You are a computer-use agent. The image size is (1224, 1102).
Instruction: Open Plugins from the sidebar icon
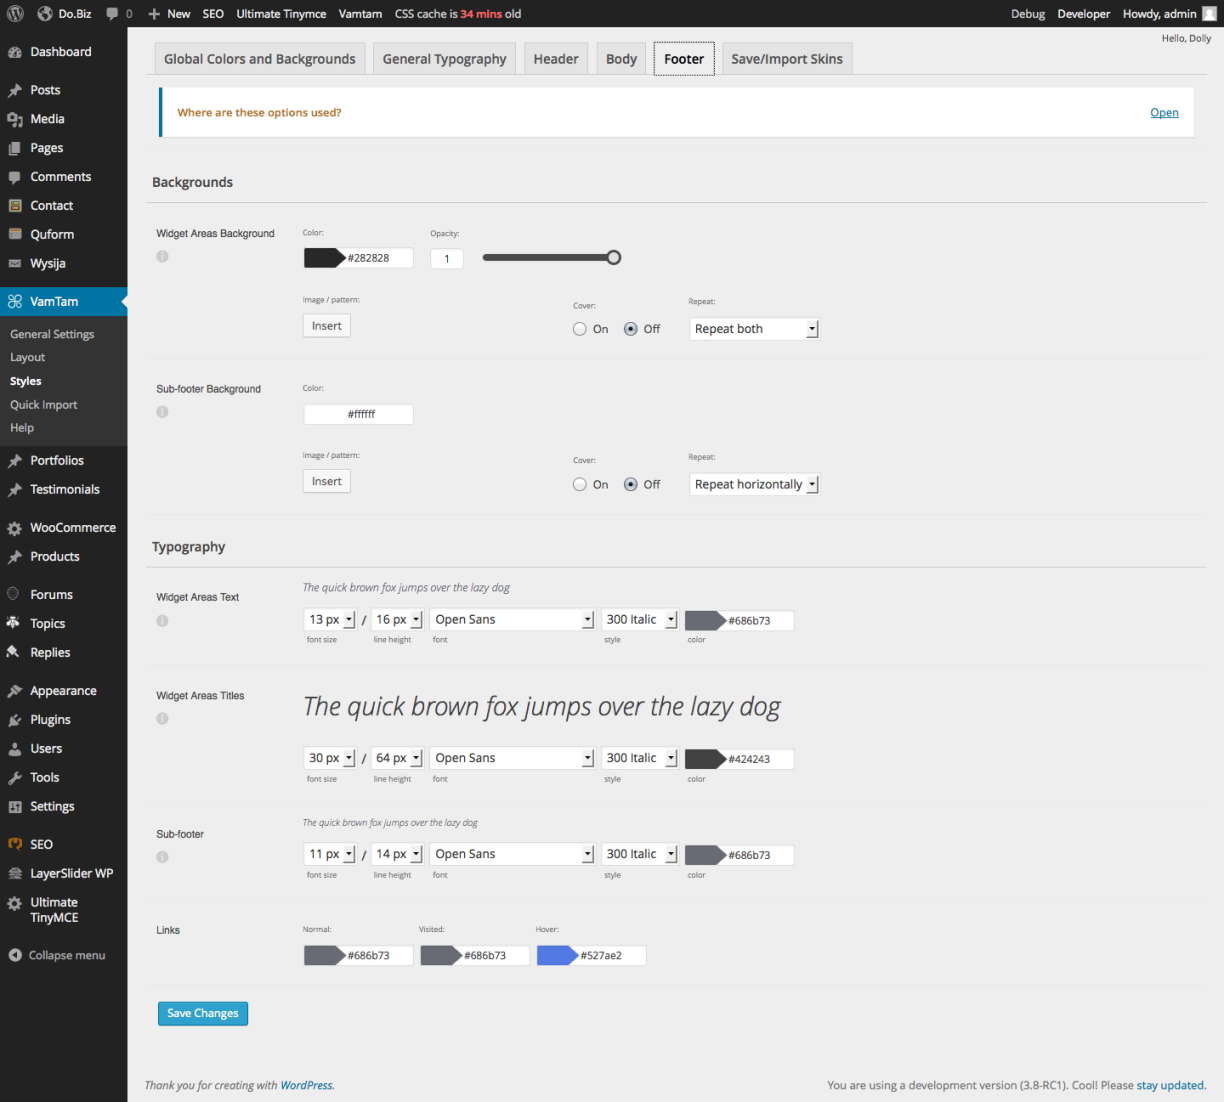(15, 720)
